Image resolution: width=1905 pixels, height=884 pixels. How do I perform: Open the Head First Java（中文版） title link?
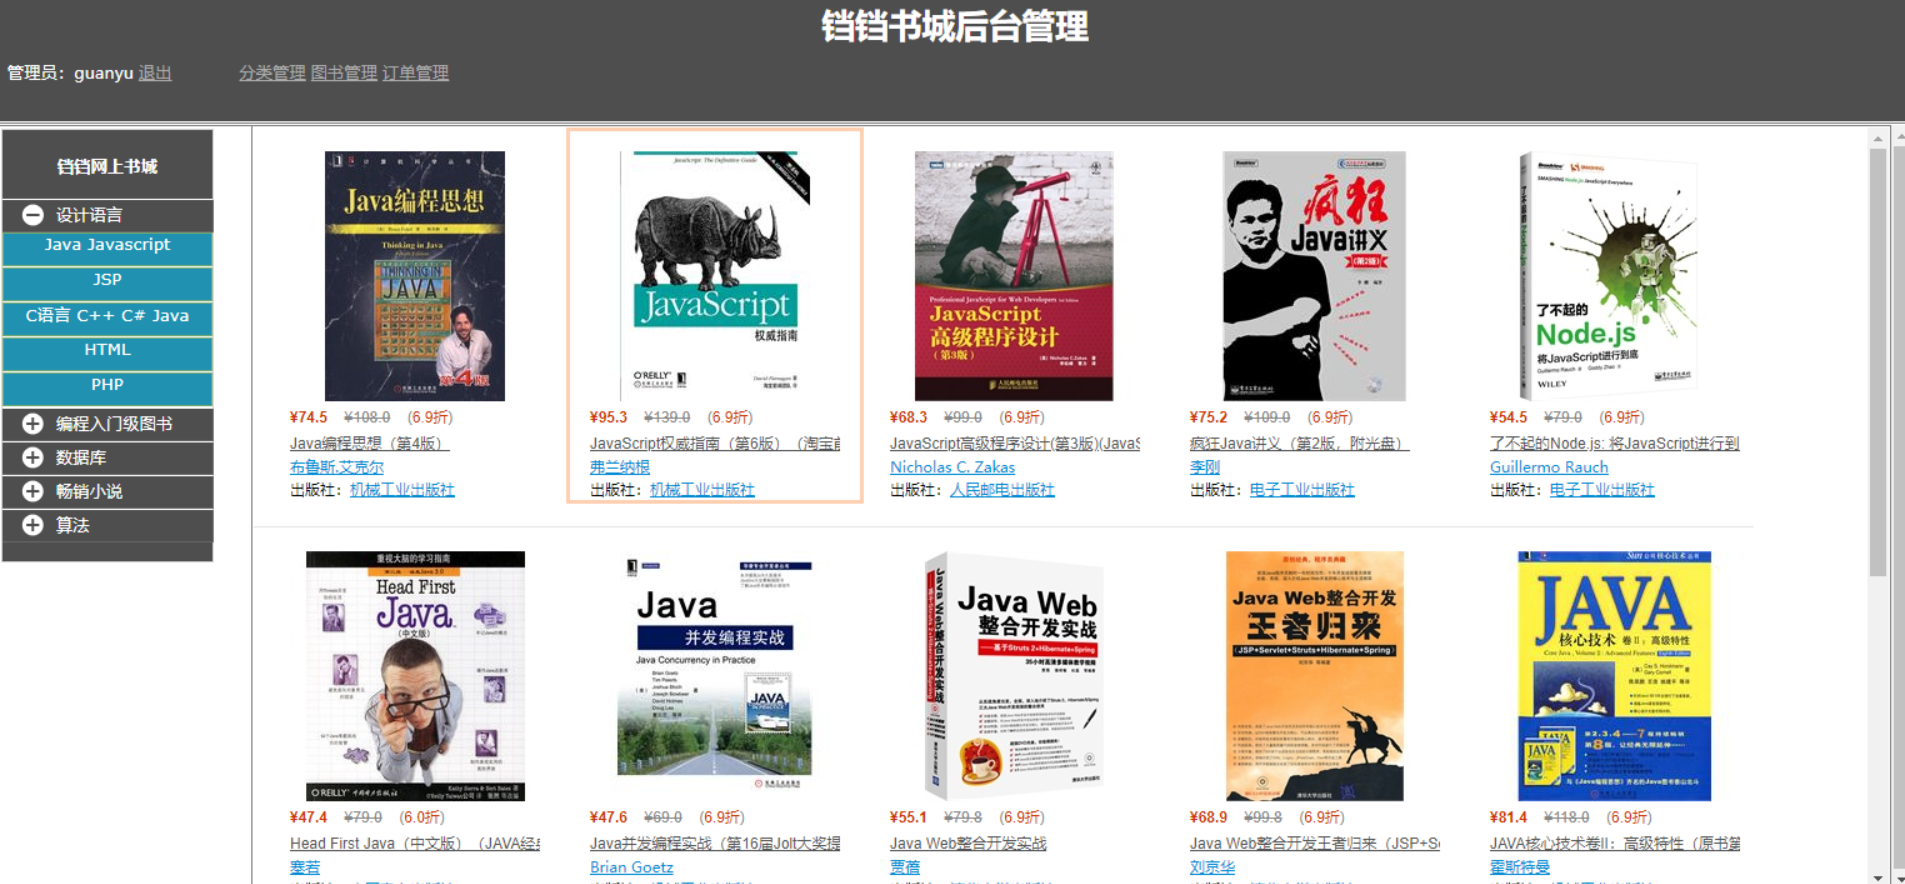tap(415, 843)
